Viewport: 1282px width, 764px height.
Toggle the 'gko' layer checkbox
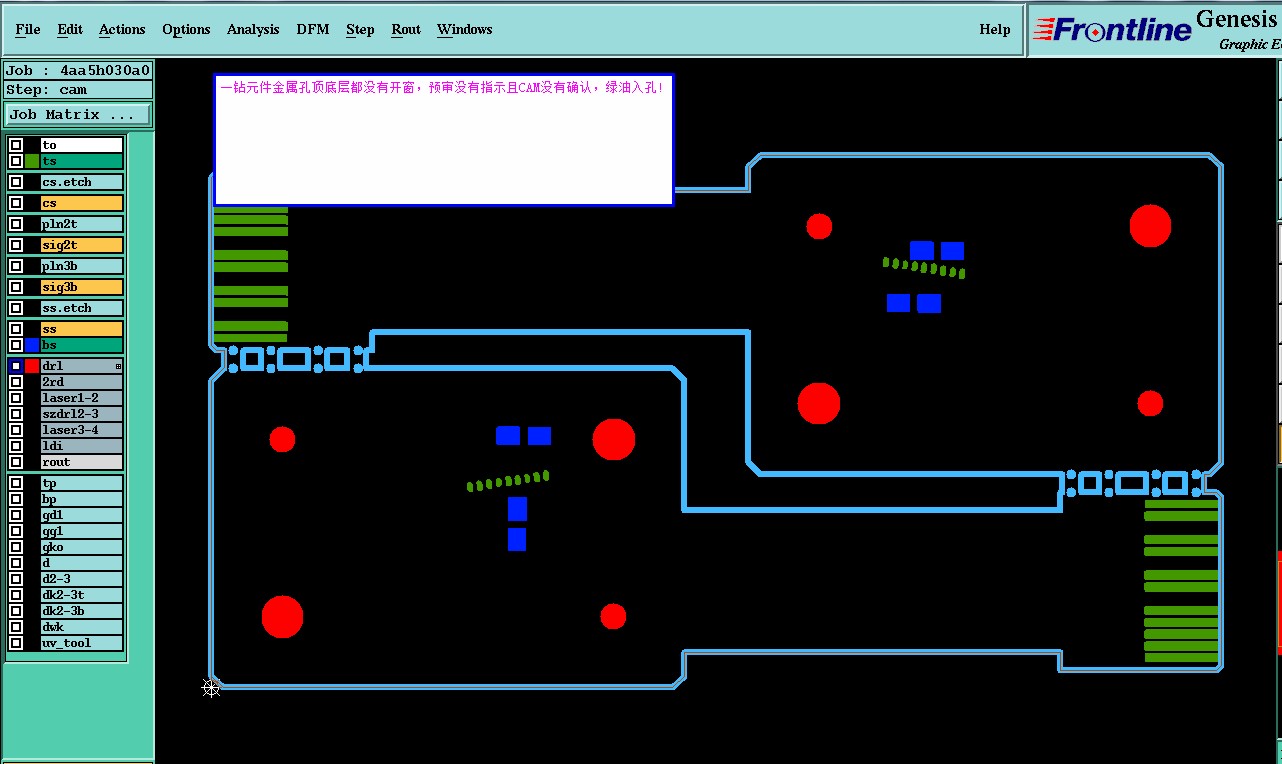pos(16,547)
